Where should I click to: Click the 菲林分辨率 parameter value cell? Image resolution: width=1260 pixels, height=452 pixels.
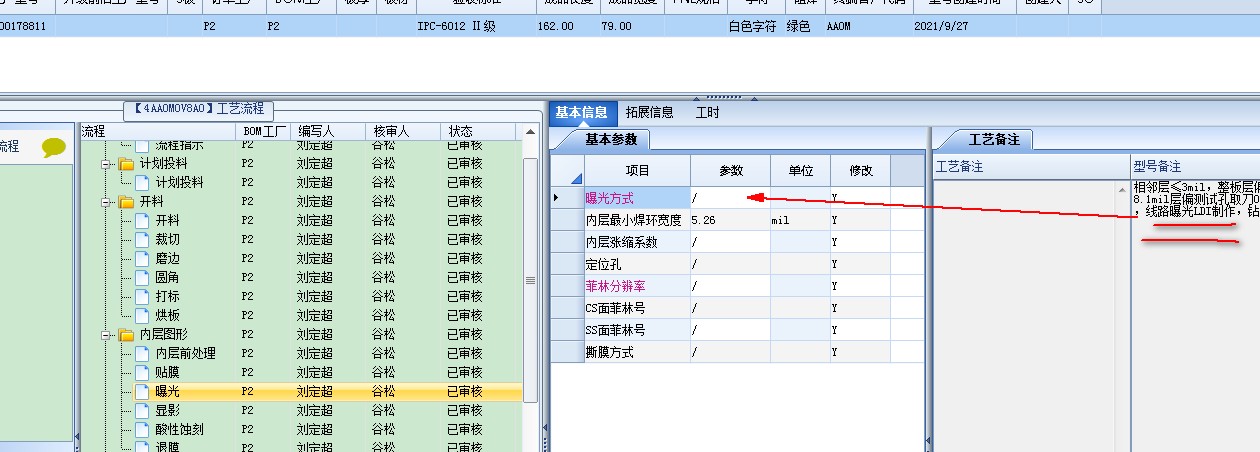pos(730,286)
